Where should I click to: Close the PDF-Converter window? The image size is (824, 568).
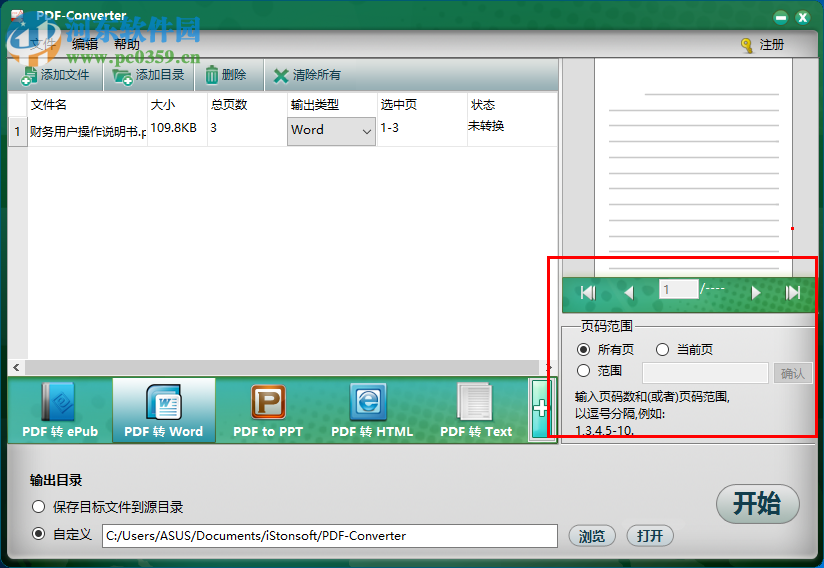tap(802, 18)
